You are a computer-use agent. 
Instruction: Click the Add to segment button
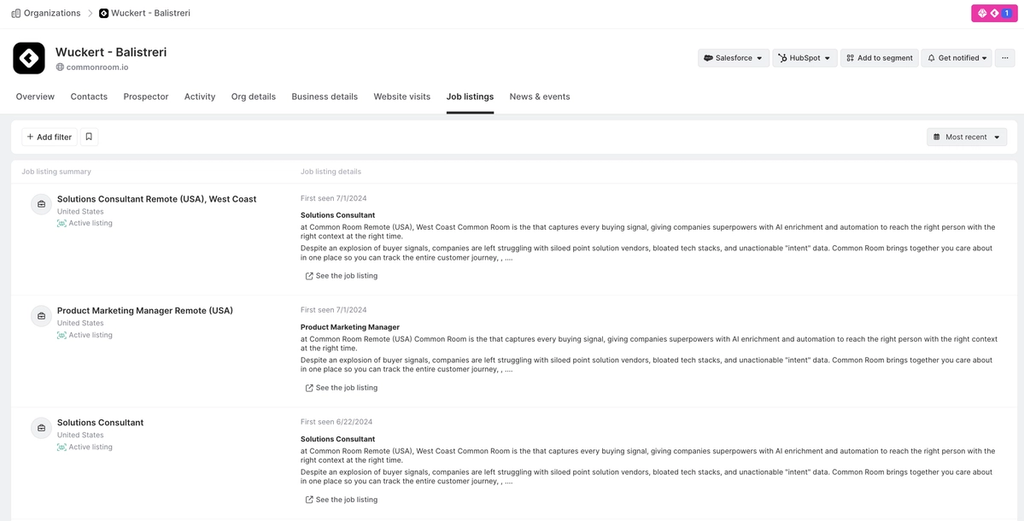[880, 58]
